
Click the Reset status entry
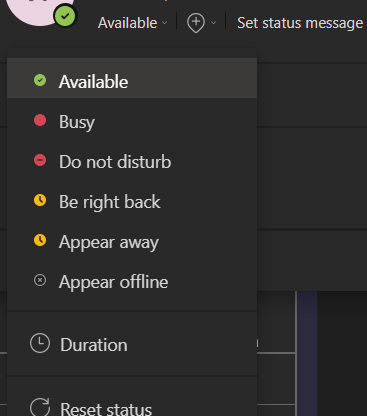tap(132, 407)
